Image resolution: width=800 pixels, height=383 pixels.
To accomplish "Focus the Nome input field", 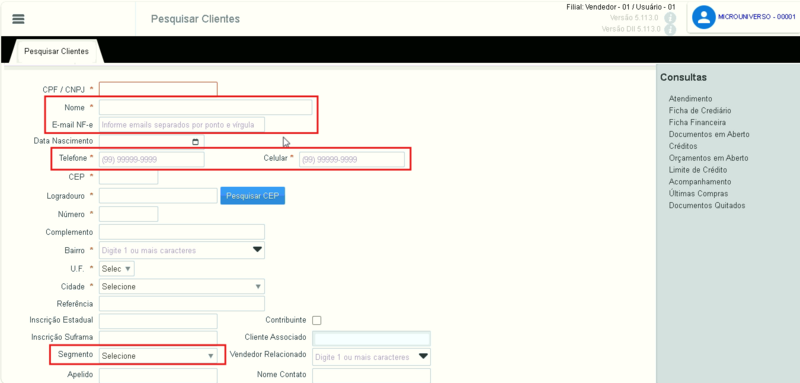I will (x=206, y=107).
